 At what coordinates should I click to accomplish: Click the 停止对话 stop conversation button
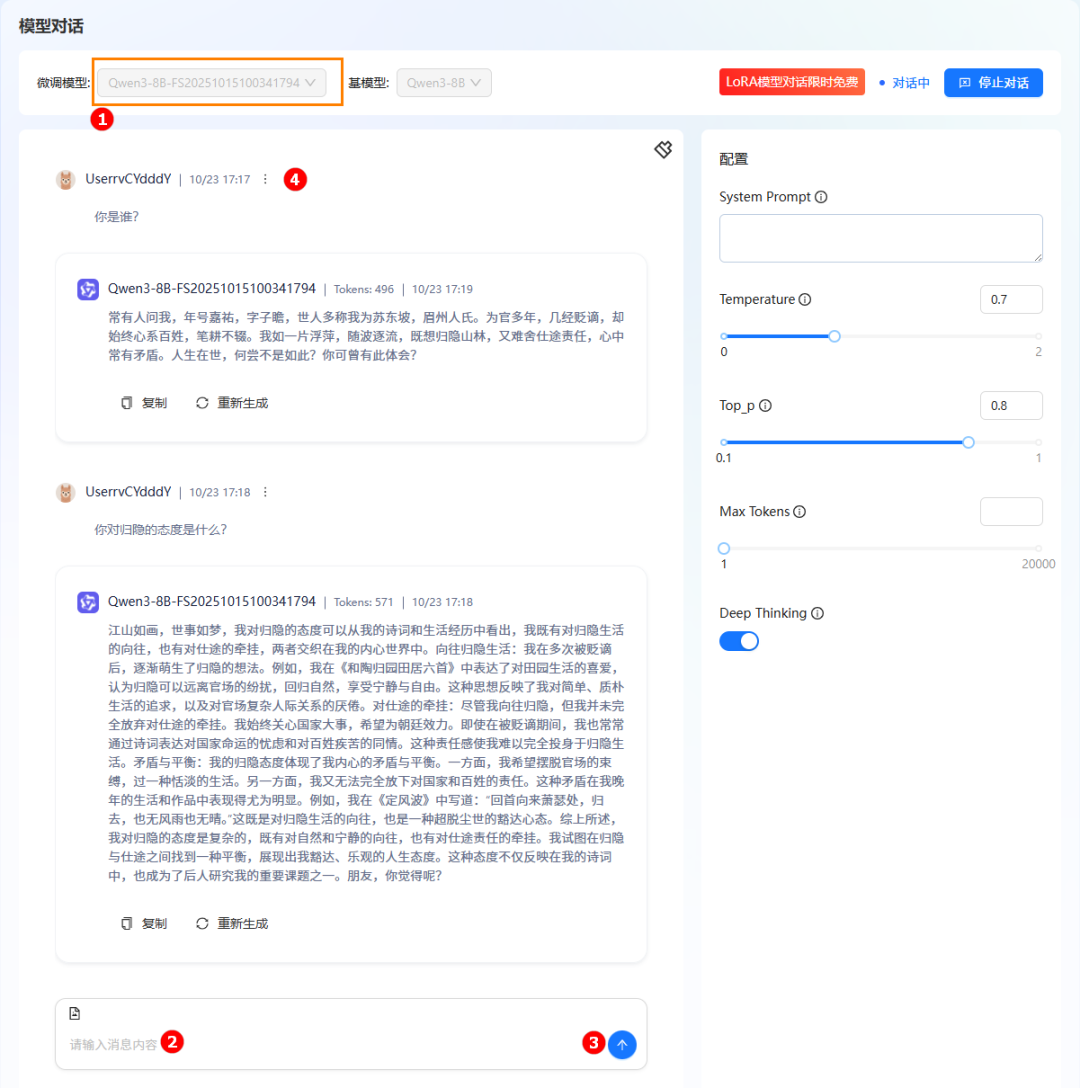[993, 82]
